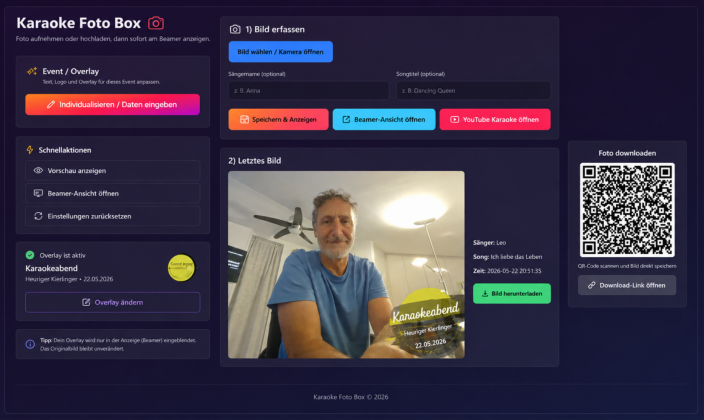Open the blue Beamer-Ansicht öffnen button
Viewport: 704px width, 420px height.
384,119
